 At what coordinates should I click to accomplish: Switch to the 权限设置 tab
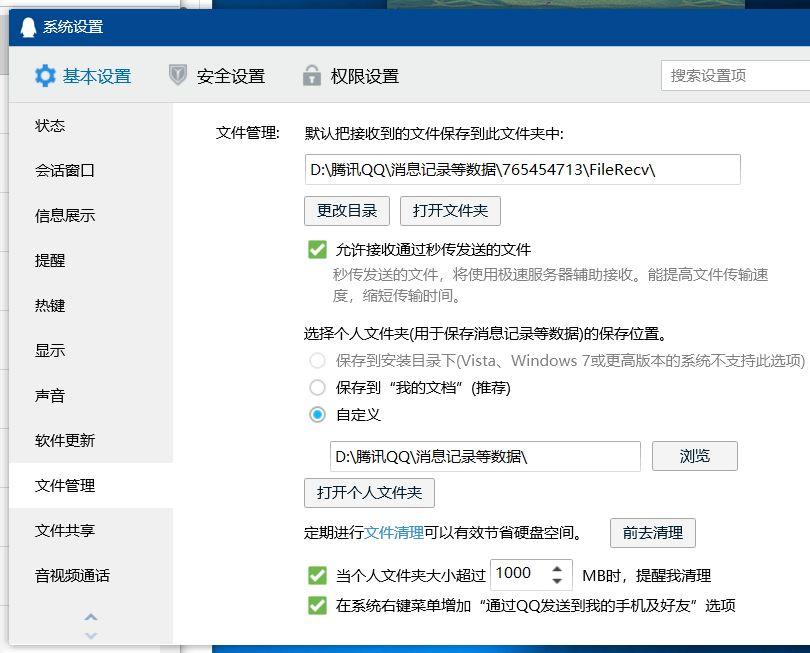(x=351, y=76)
